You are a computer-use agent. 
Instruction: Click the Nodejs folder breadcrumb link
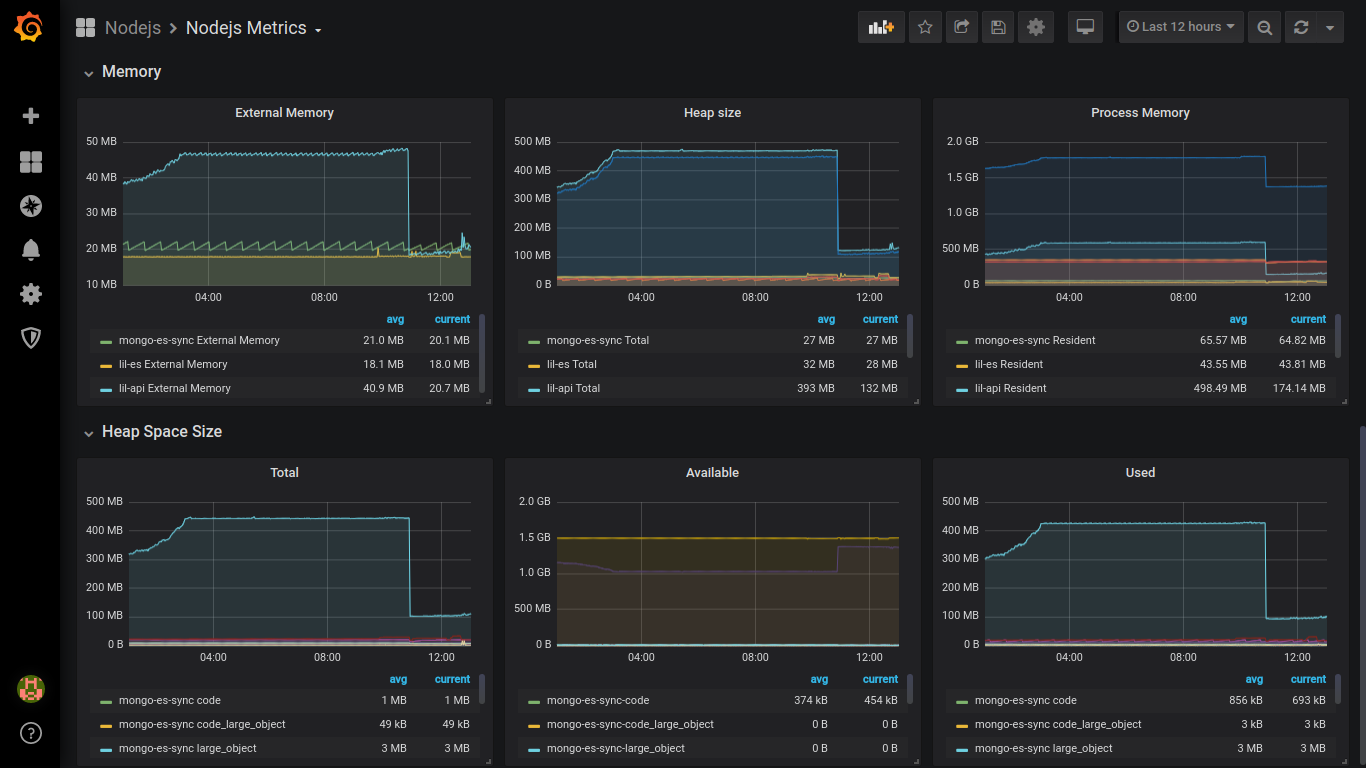(133, 28)
